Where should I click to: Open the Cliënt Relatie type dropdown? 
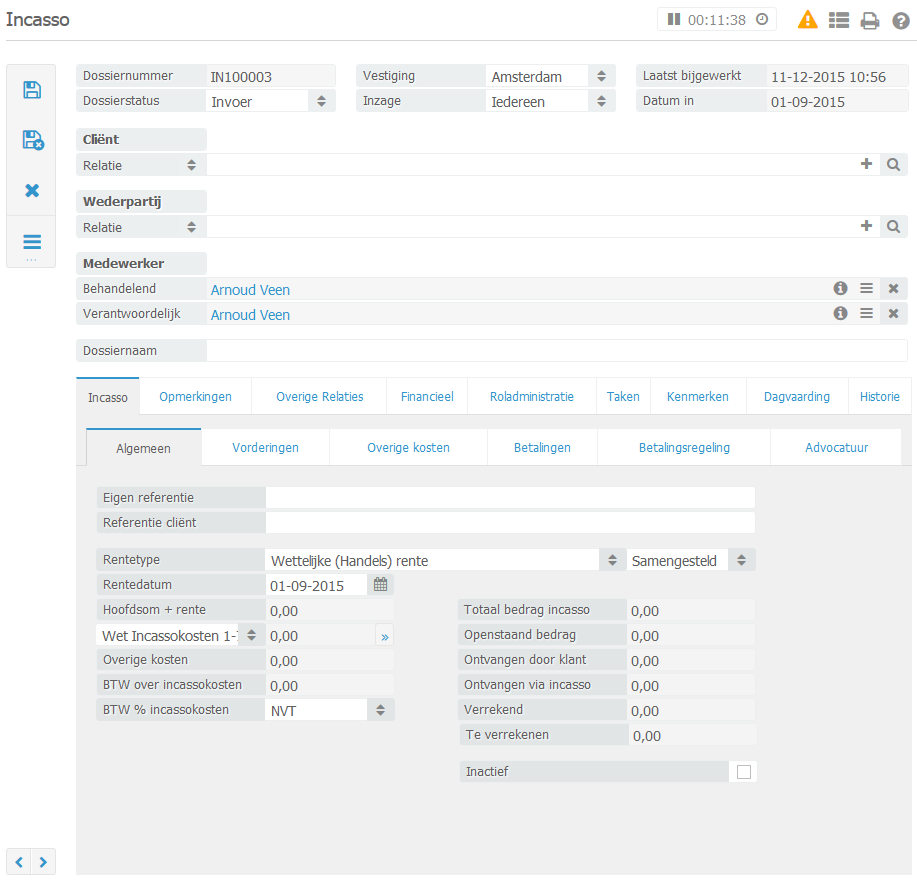tap(141, 165)
